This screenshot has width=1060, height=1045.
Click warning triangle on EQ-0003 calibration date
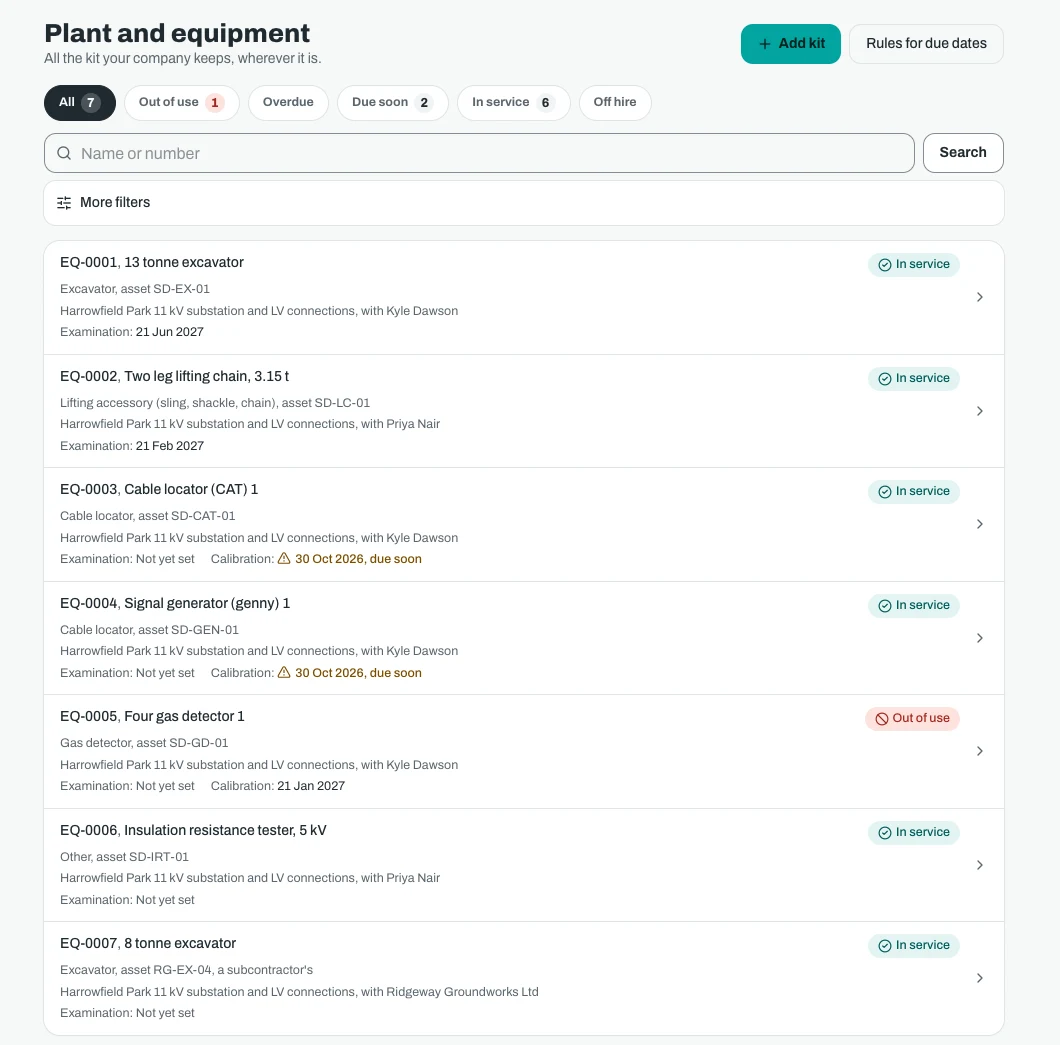pyautogui.click(x=284, y=559)
